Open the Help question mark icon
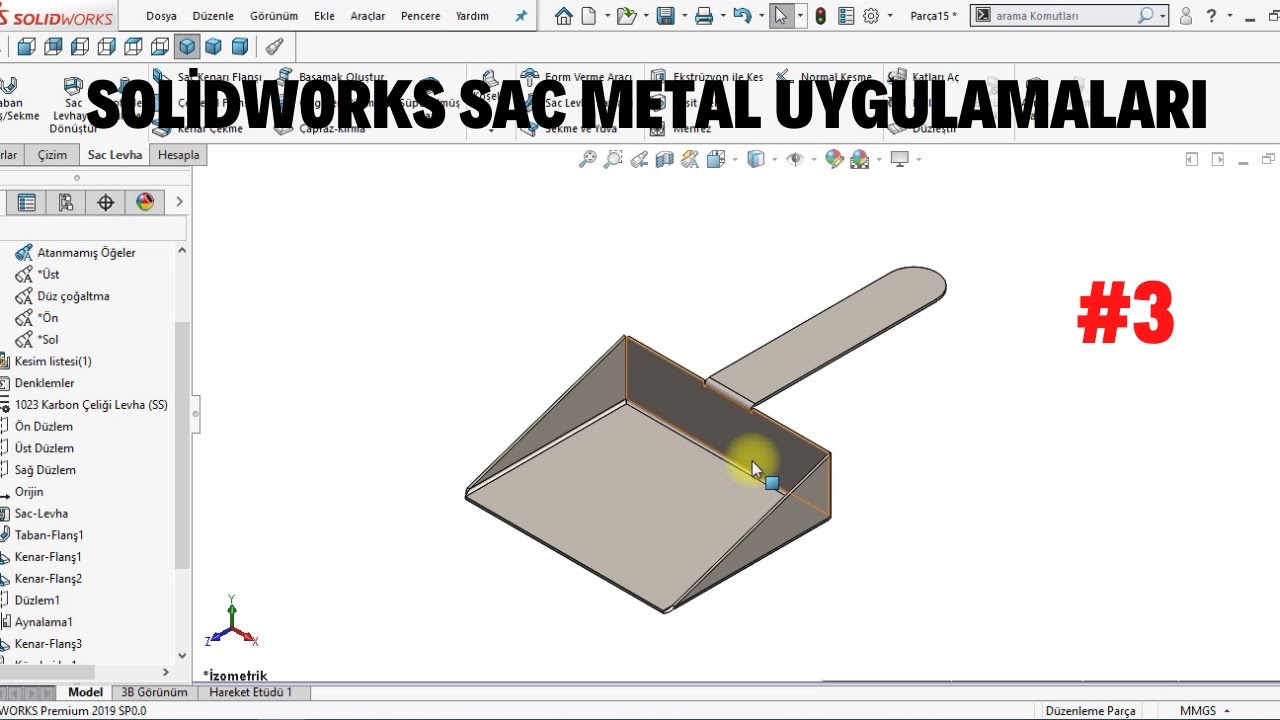The height and width of the screenshot is (720, 1280). (x=1212, y=16)
